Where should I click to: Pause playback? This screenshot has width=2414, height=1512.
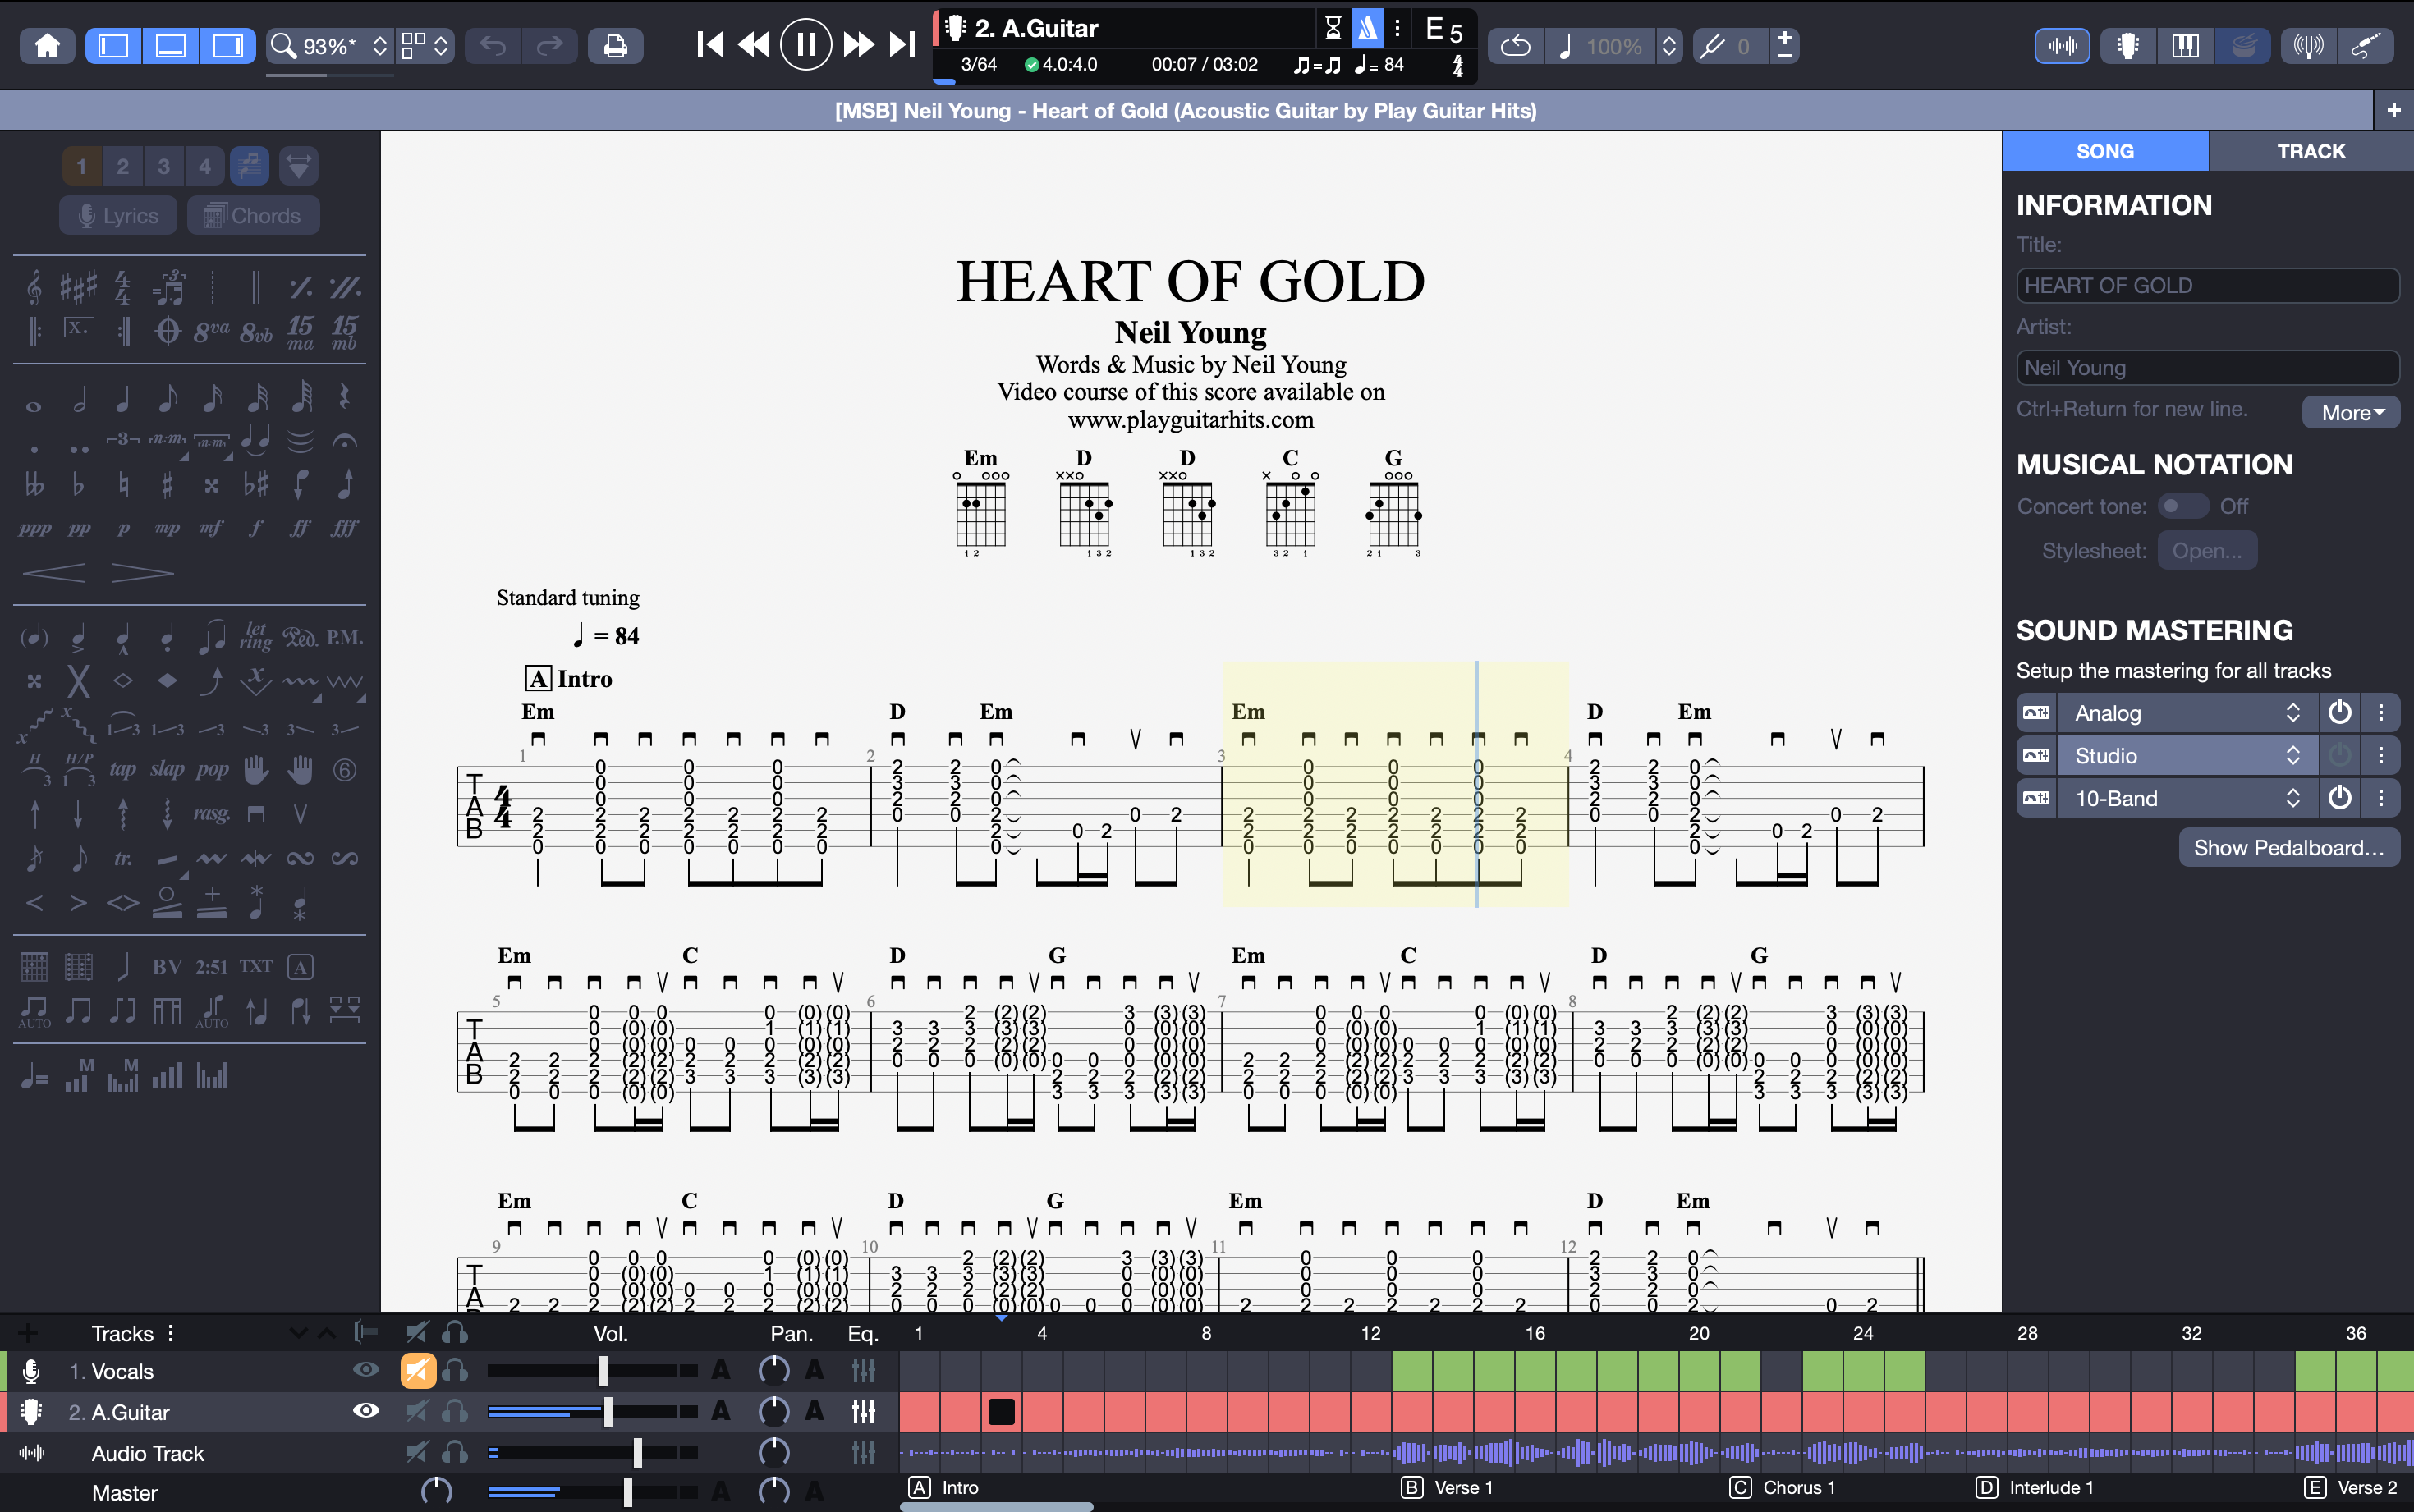tap(805, 45)
